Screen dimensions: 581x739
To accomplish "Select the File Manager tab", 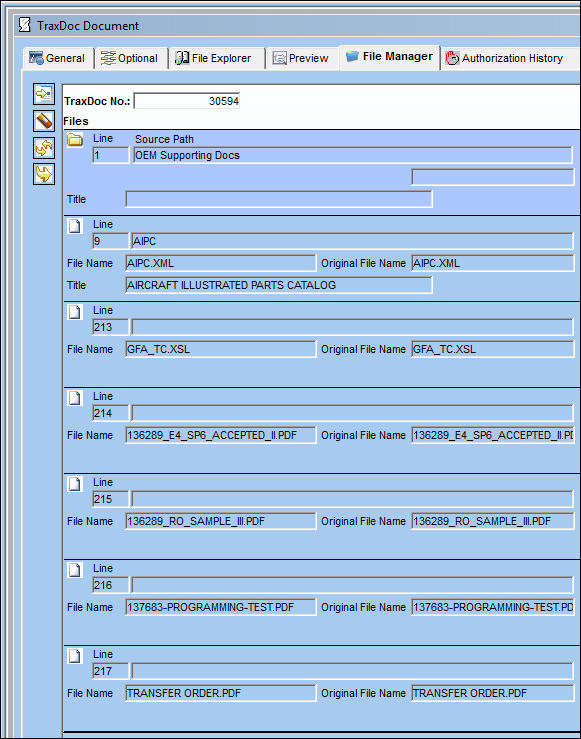I will [390, 57].
